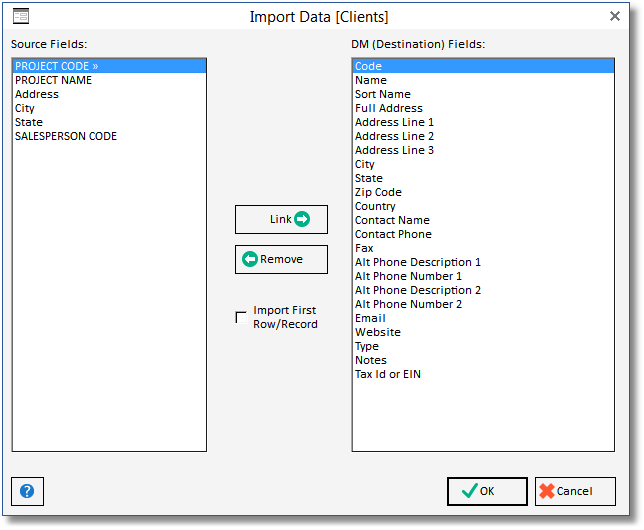This screenshot has height=530, width=644.
Task: Select Country destination field
Action: 483,206
